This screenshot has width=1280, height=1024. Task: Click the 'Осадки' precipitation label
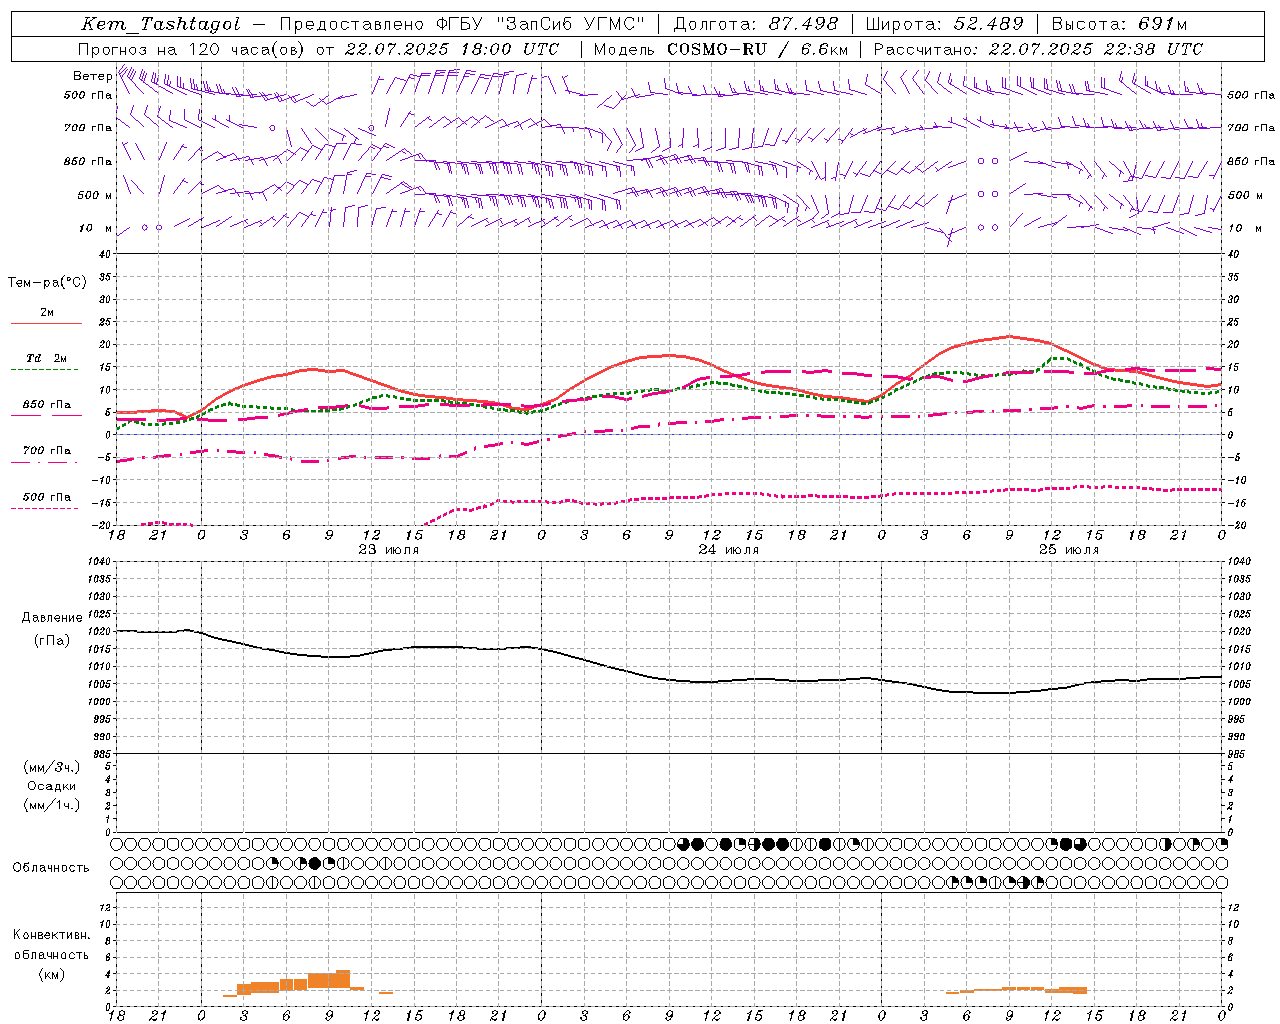[x=51, y=786]
